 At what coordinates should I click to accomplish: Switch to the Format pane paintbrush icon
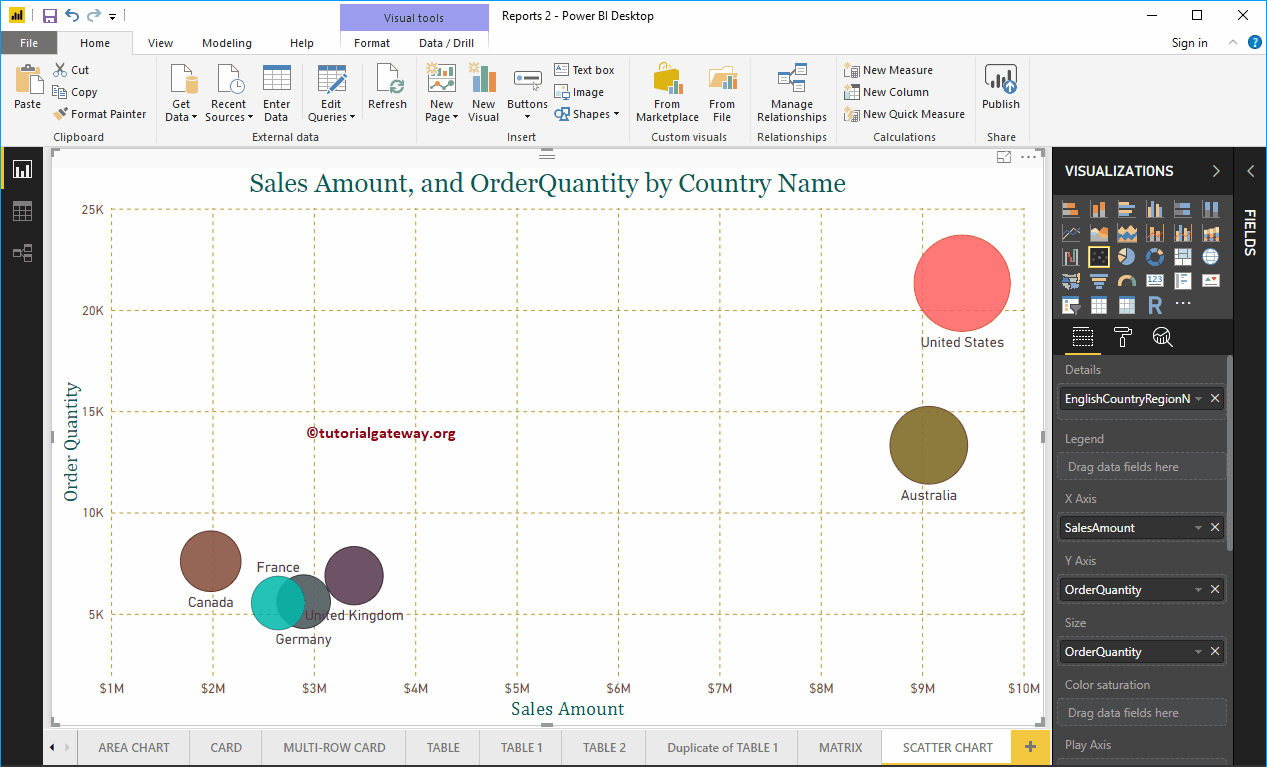pos(1122,337)
